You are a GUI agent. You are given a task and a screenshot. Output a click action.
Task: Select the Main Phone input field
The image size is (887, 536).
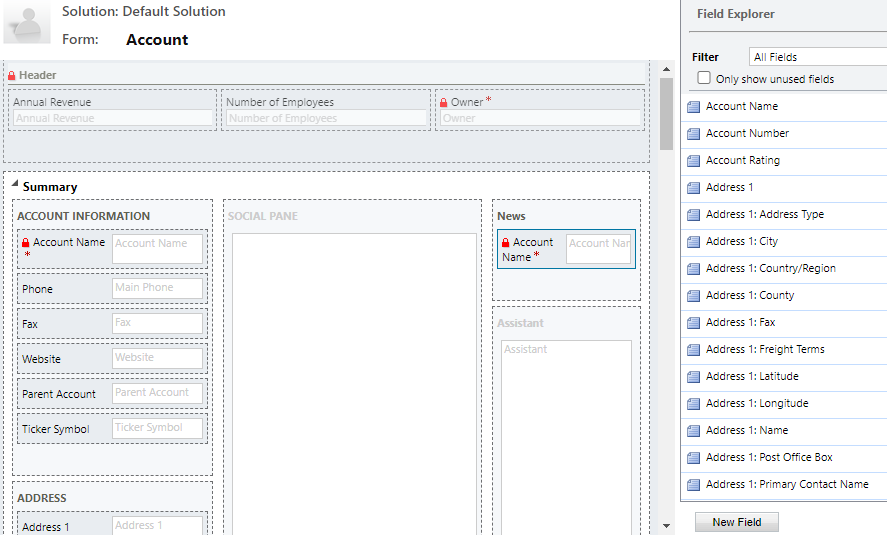(157, 288)
